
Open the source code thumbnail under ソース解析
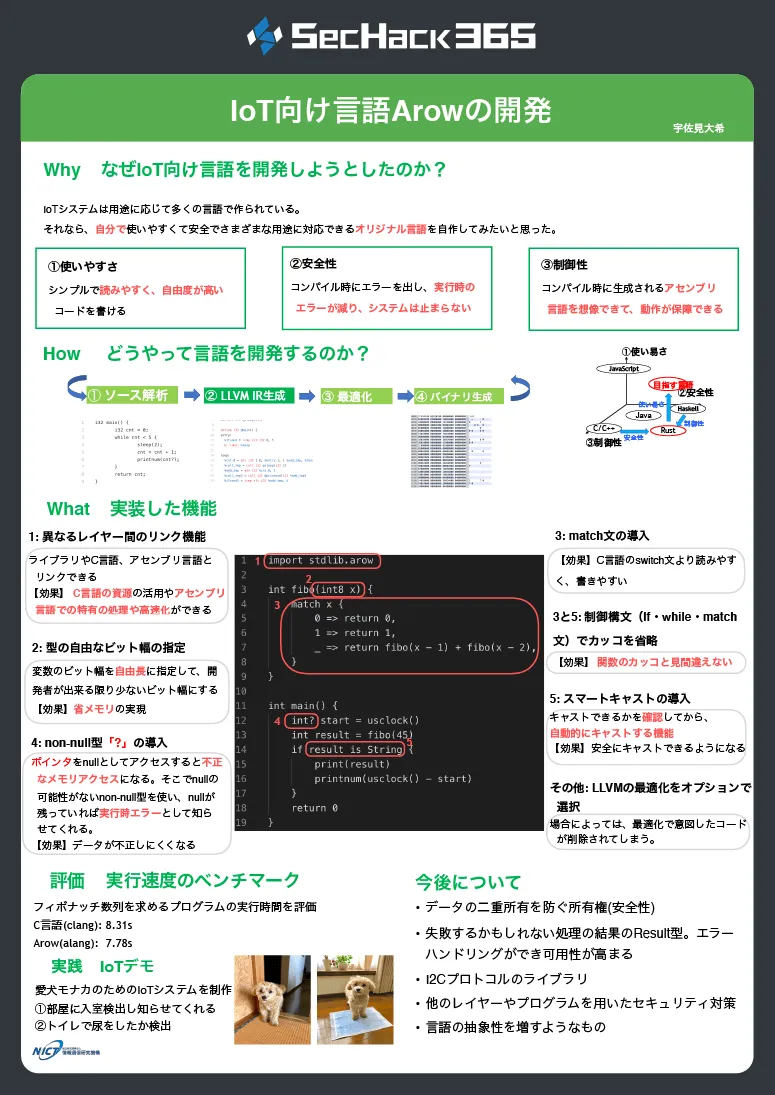(133, 451)
